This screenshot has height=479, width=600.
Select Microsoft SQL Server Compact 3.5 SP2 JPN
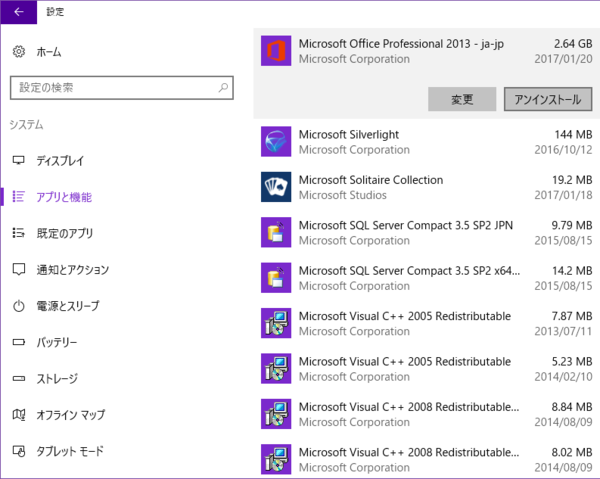(426, 232)
